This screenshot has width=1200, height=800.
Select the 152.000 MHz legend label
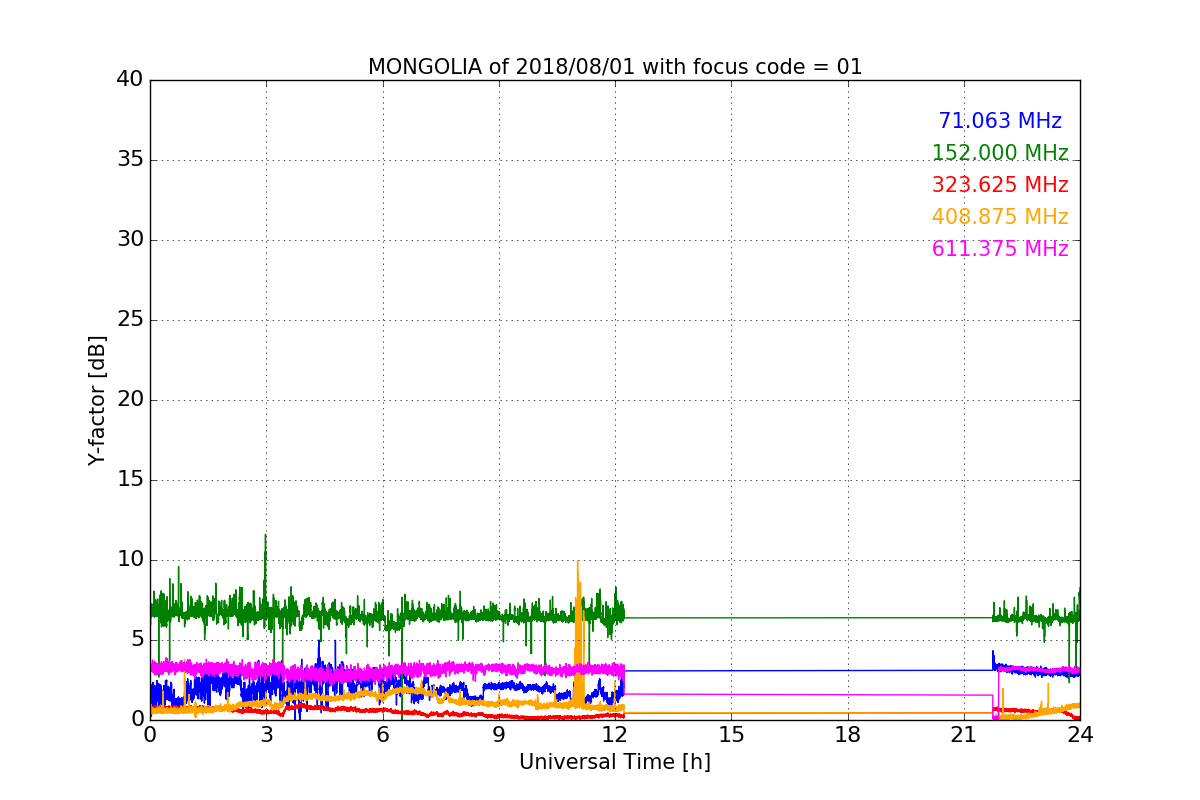[x=1000, y=153]
